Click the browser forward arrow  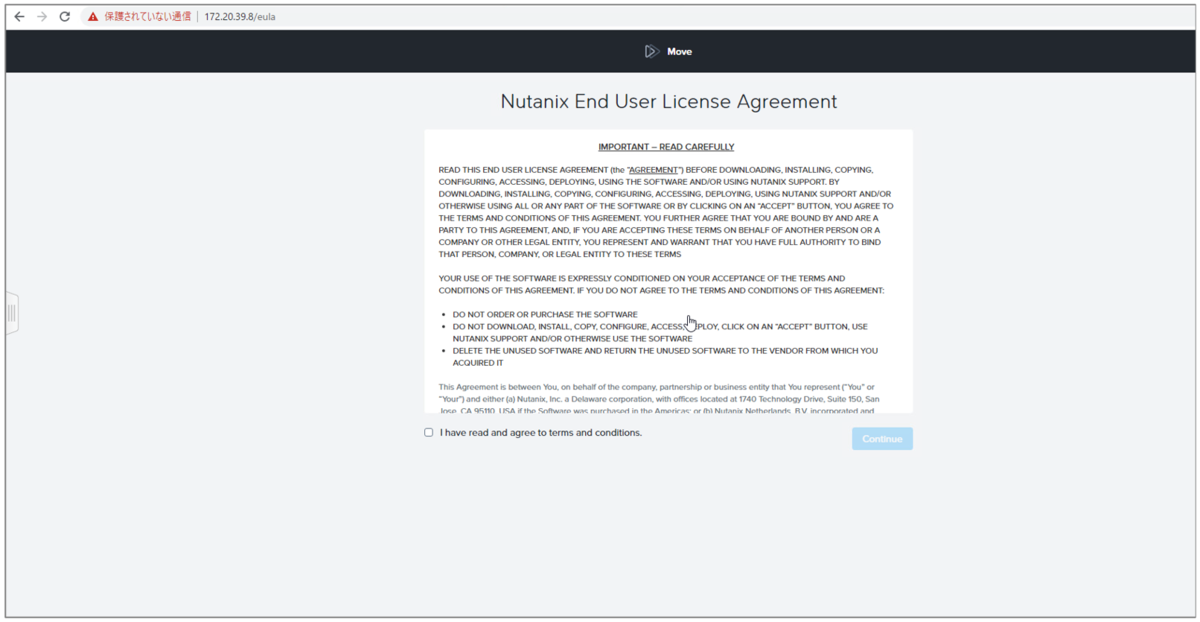pos(41,17)
